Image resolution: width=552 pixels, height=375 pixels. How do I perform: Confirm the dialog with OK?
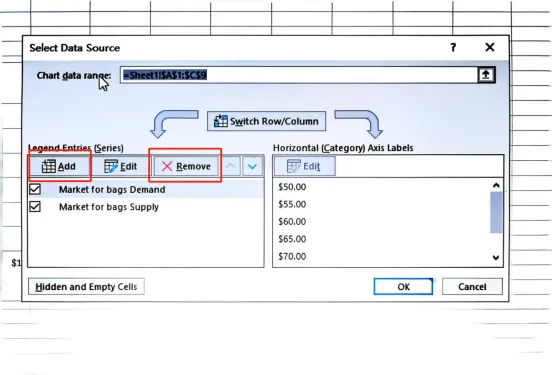pyautogui.click(x=403, y=287)
